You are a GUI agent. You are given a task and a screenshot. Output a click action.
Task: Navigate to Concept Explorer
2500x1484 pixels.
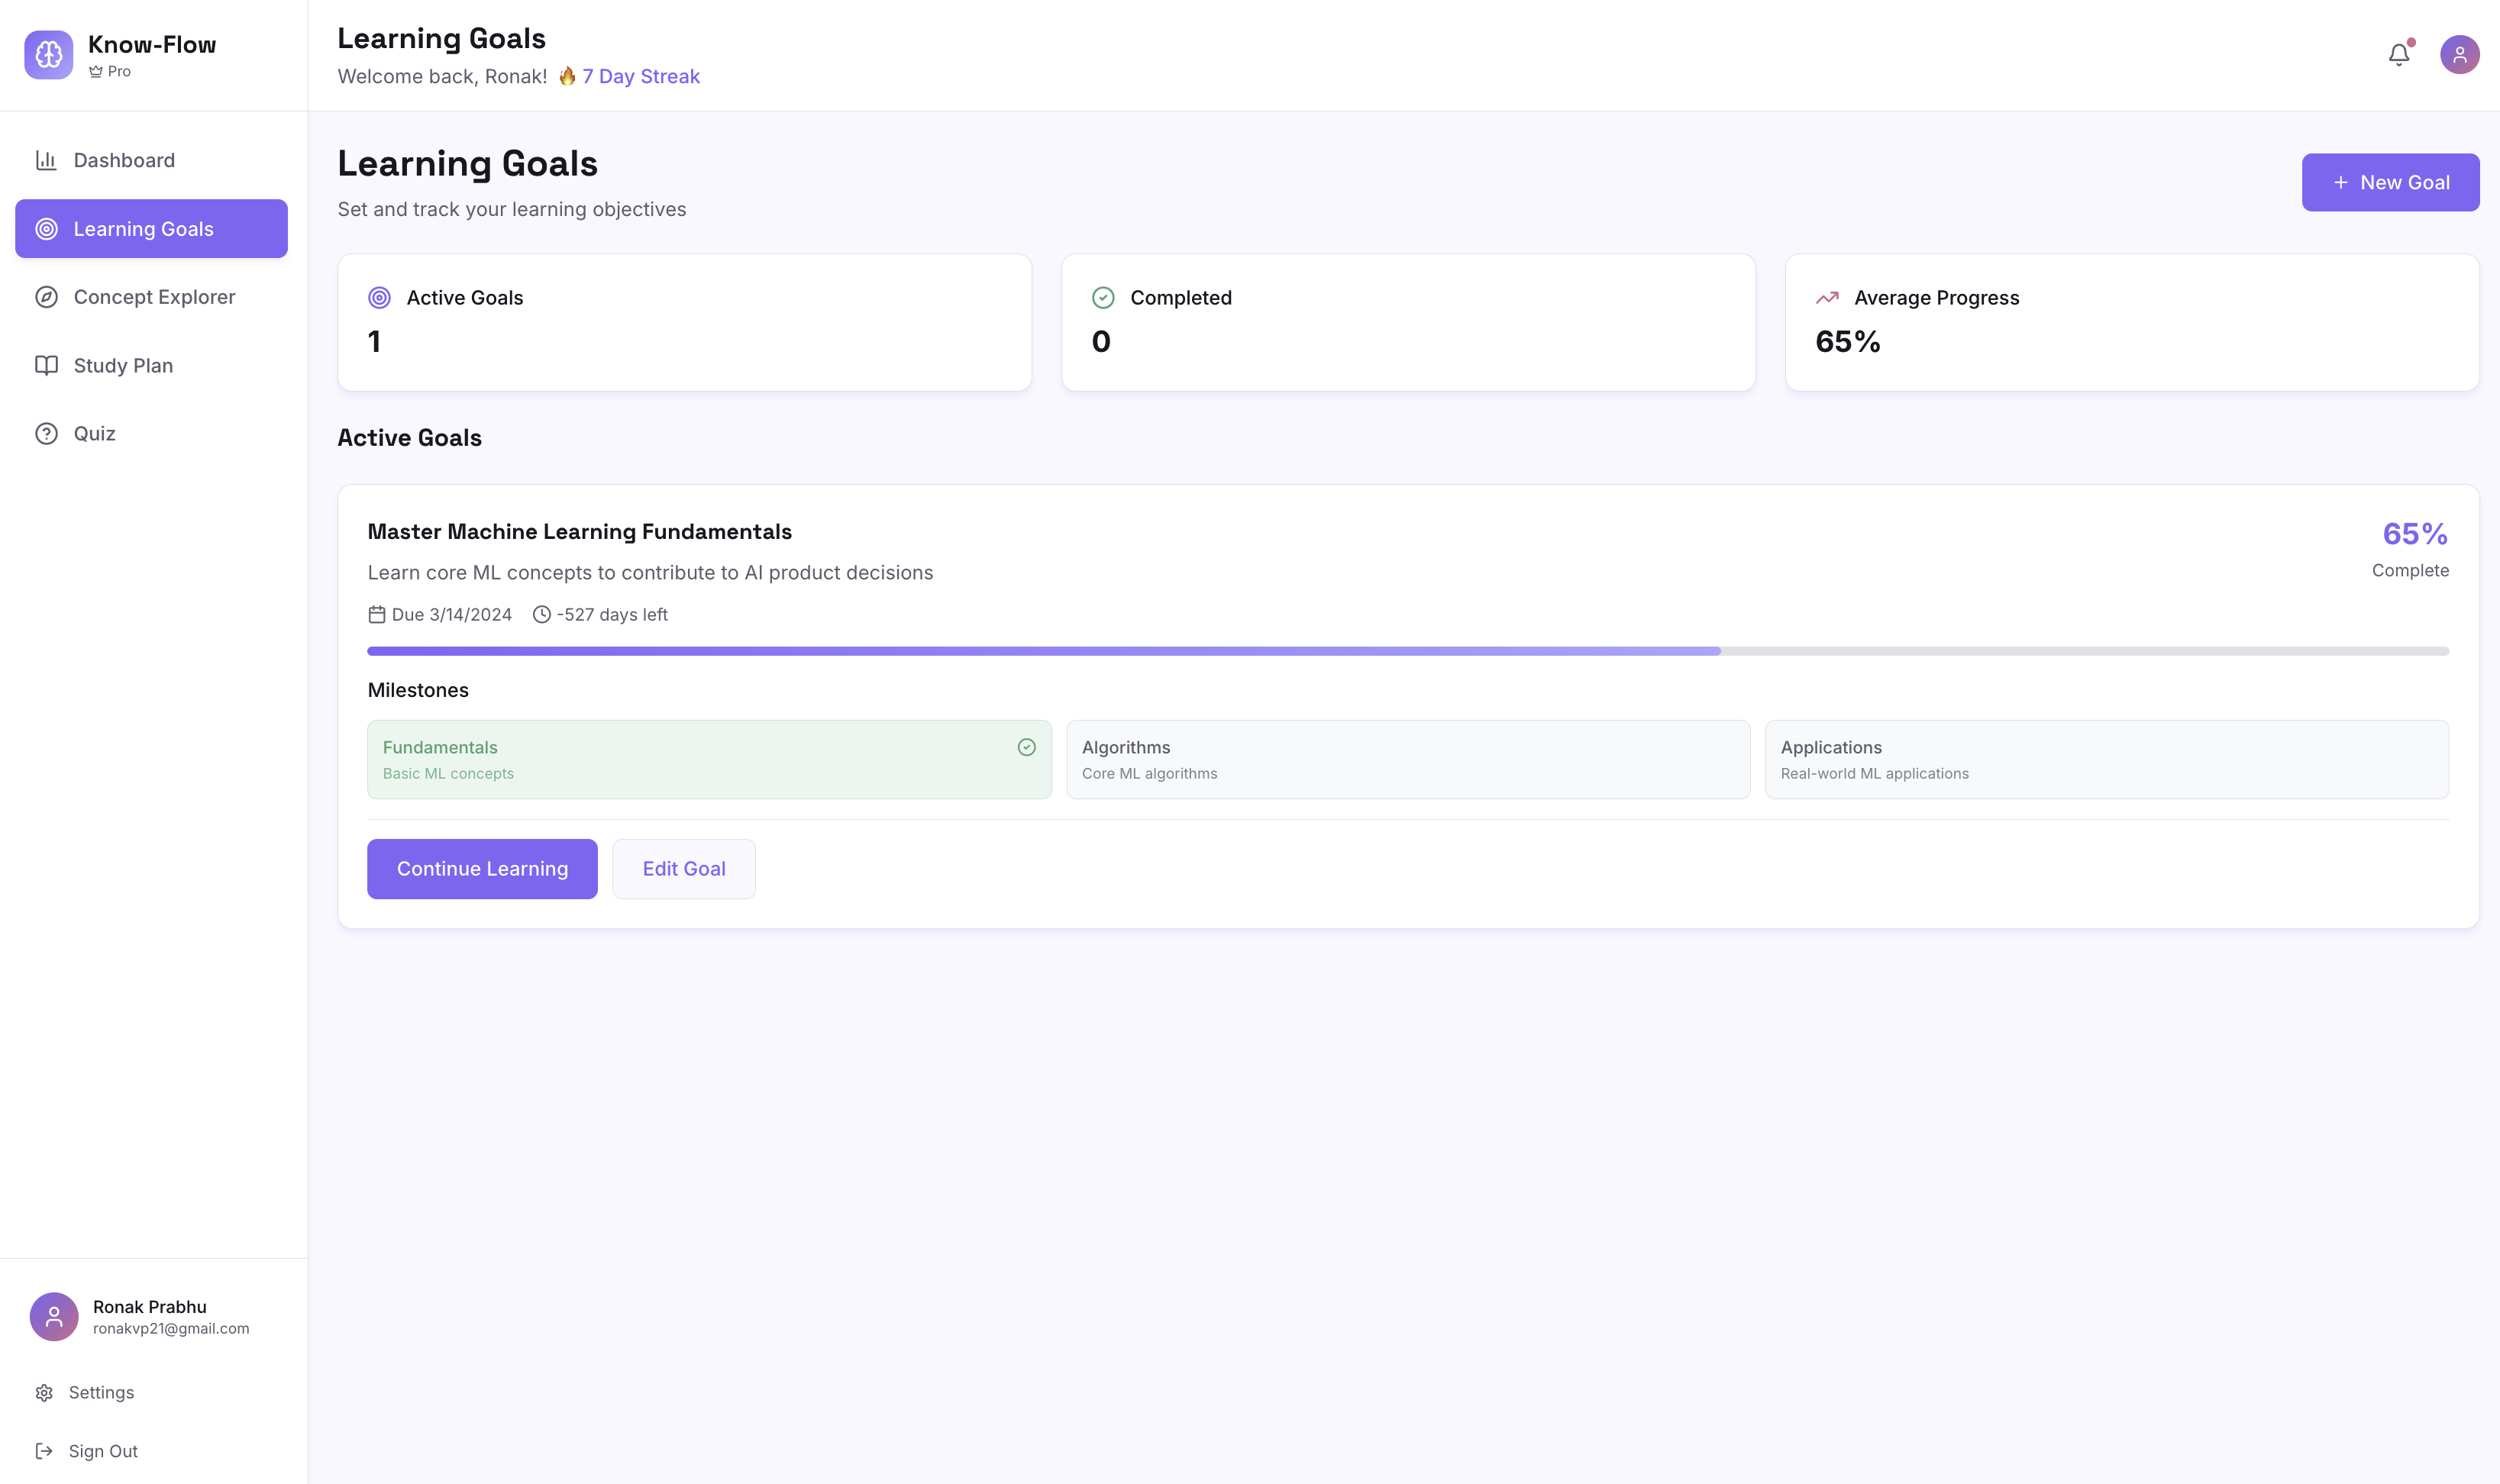click(154, 297)
